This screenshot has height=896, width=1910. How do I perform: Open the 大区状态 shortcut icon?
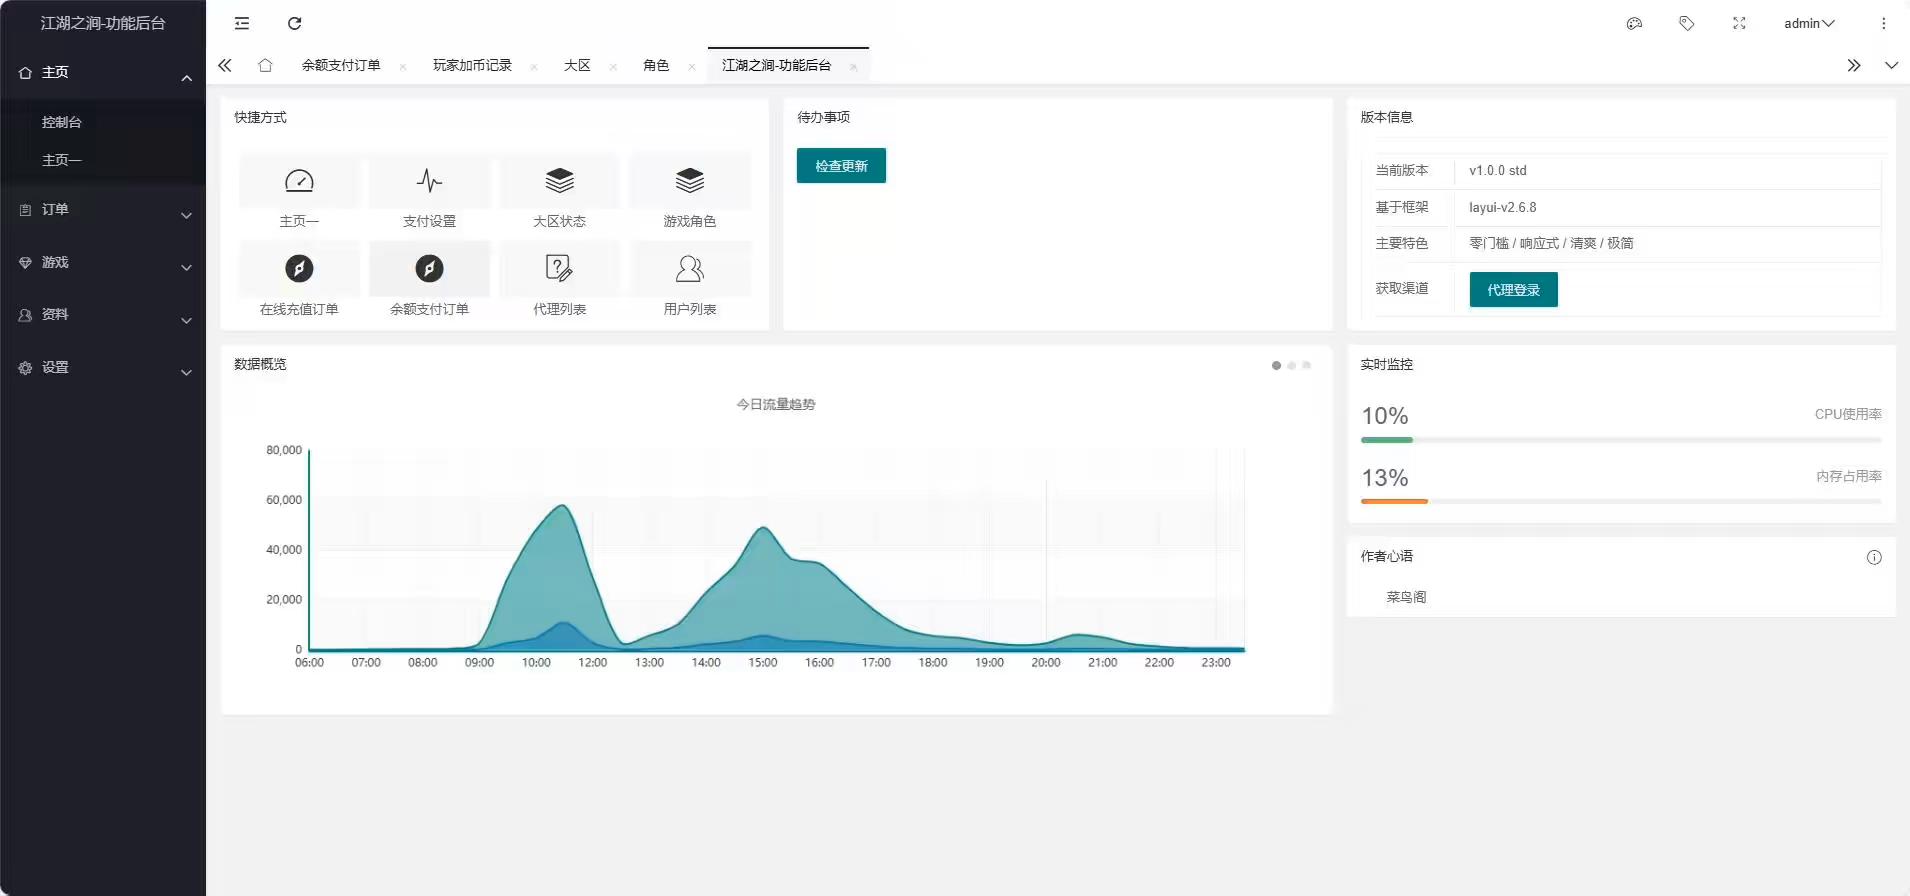[559, 181]
